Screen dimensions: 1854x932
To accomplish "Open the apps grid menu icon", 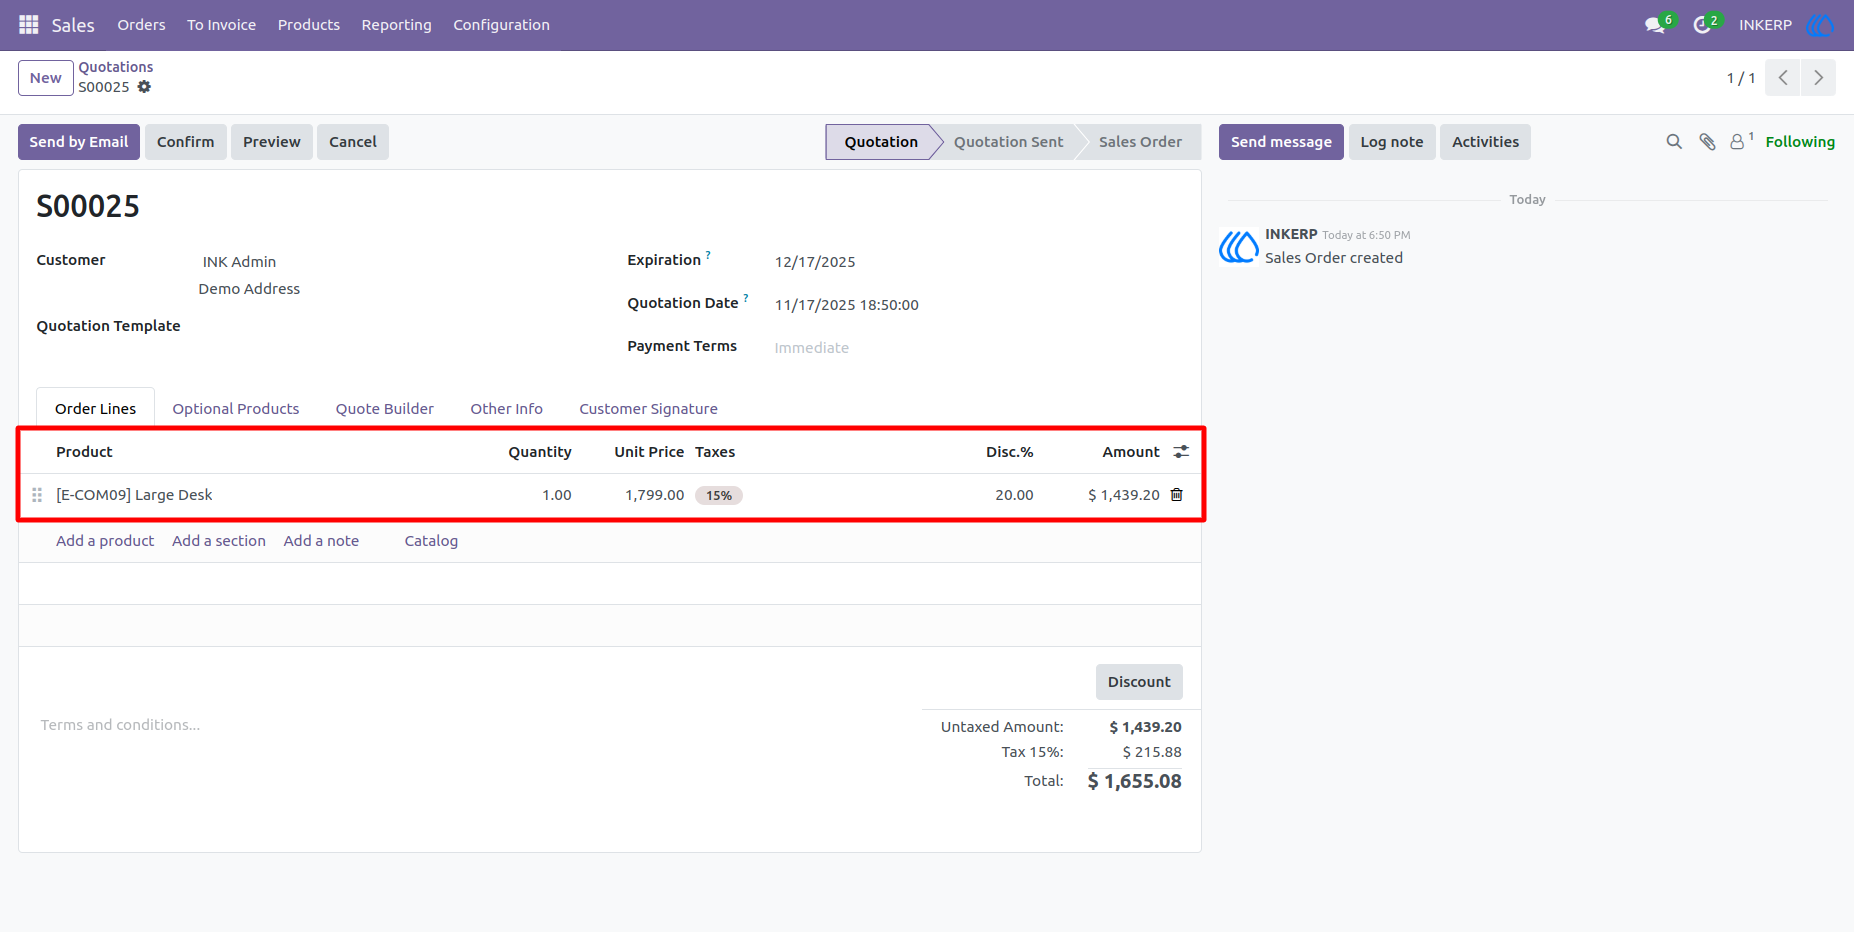I will (x=29, y=24).
